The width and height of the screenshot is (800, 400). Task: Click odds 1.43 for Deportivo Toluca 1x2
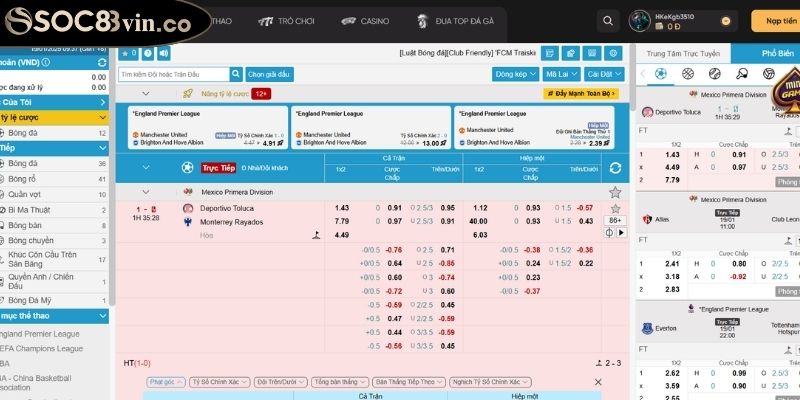(x=342, y=208)
